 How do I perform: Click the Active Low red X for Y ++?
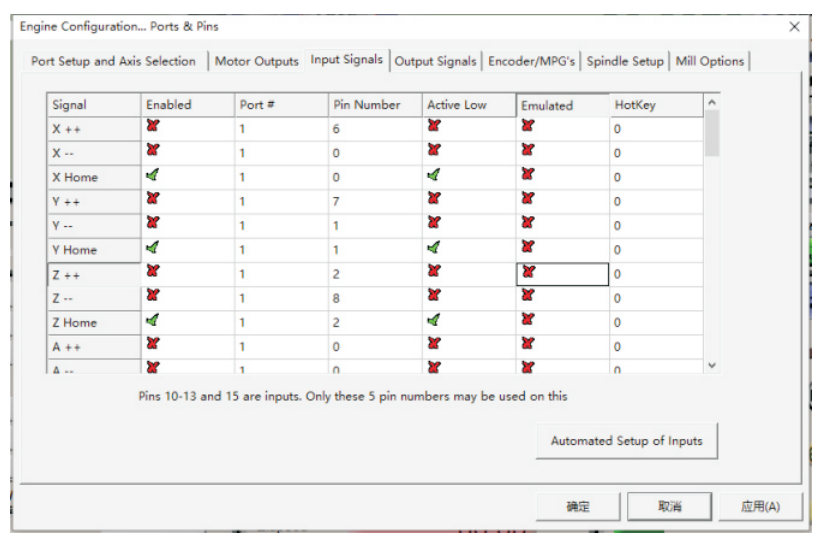(434, 199)
